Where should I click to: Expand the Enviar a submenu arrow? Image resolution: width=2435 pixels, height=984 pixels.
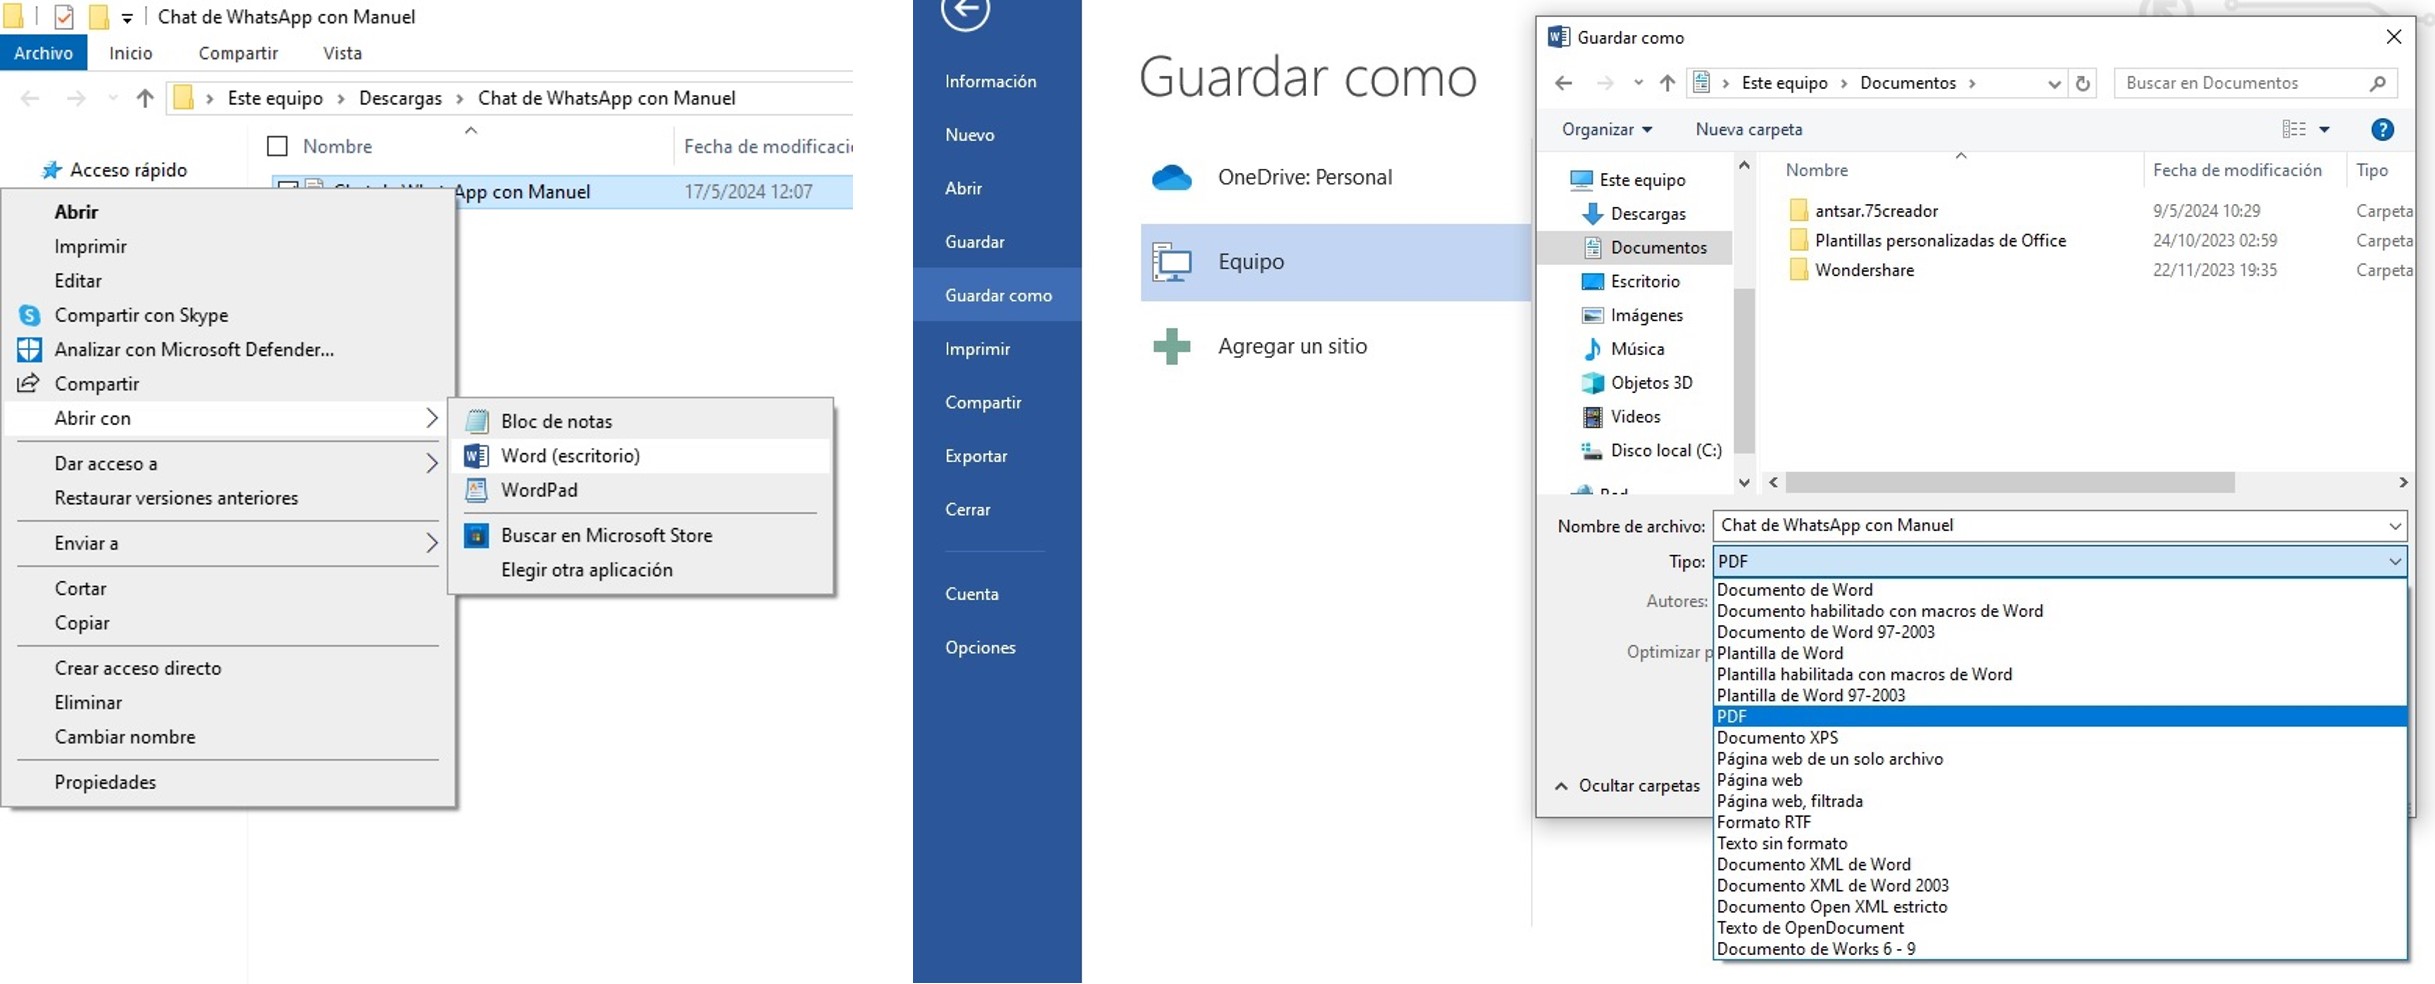(x=431, y=543)
